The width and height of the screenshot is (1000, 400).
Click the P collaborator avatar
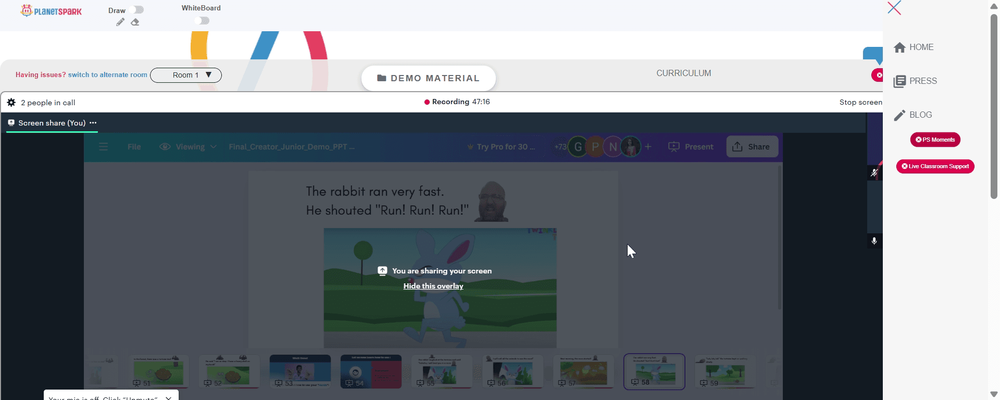(x=595, y=147)
